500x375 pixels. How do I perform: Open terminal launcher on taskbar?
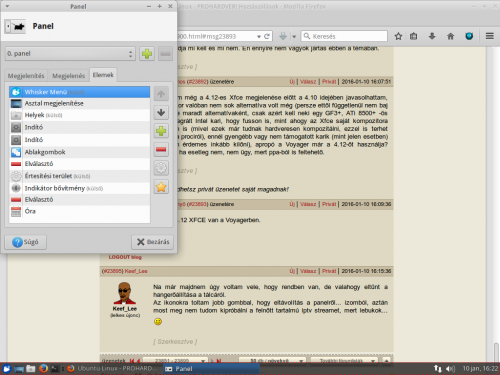click(x=55, y=369)
